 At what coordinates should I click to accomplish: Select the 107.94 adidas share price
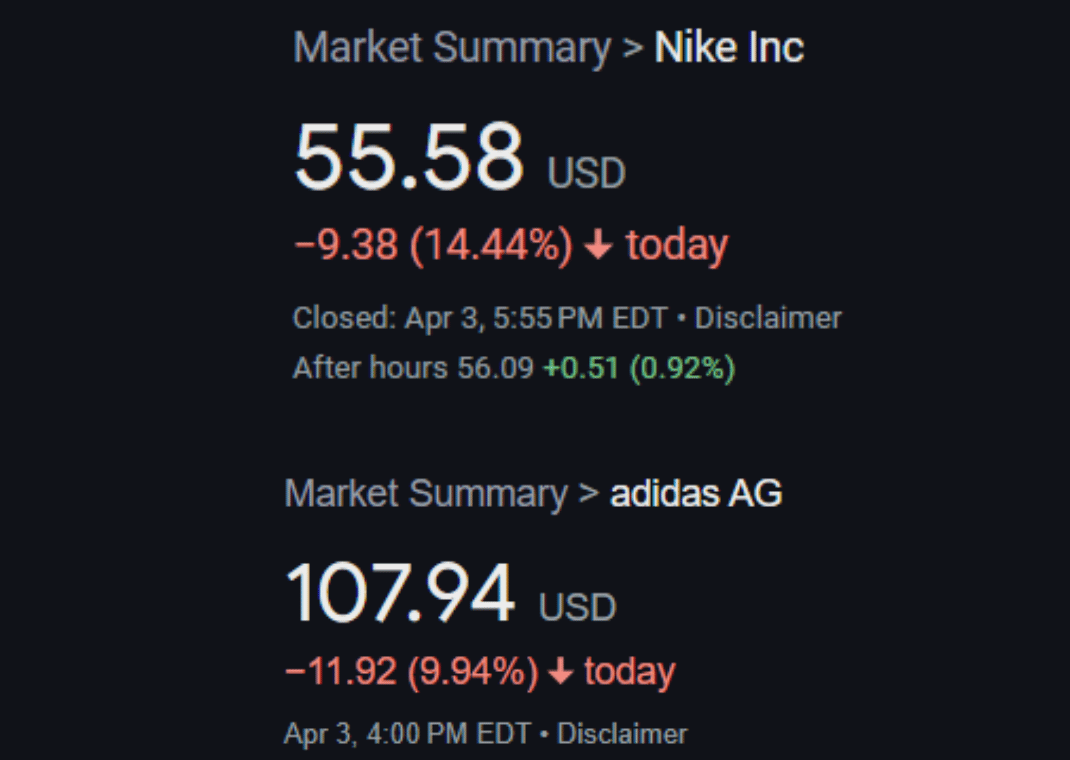[400, 594]
